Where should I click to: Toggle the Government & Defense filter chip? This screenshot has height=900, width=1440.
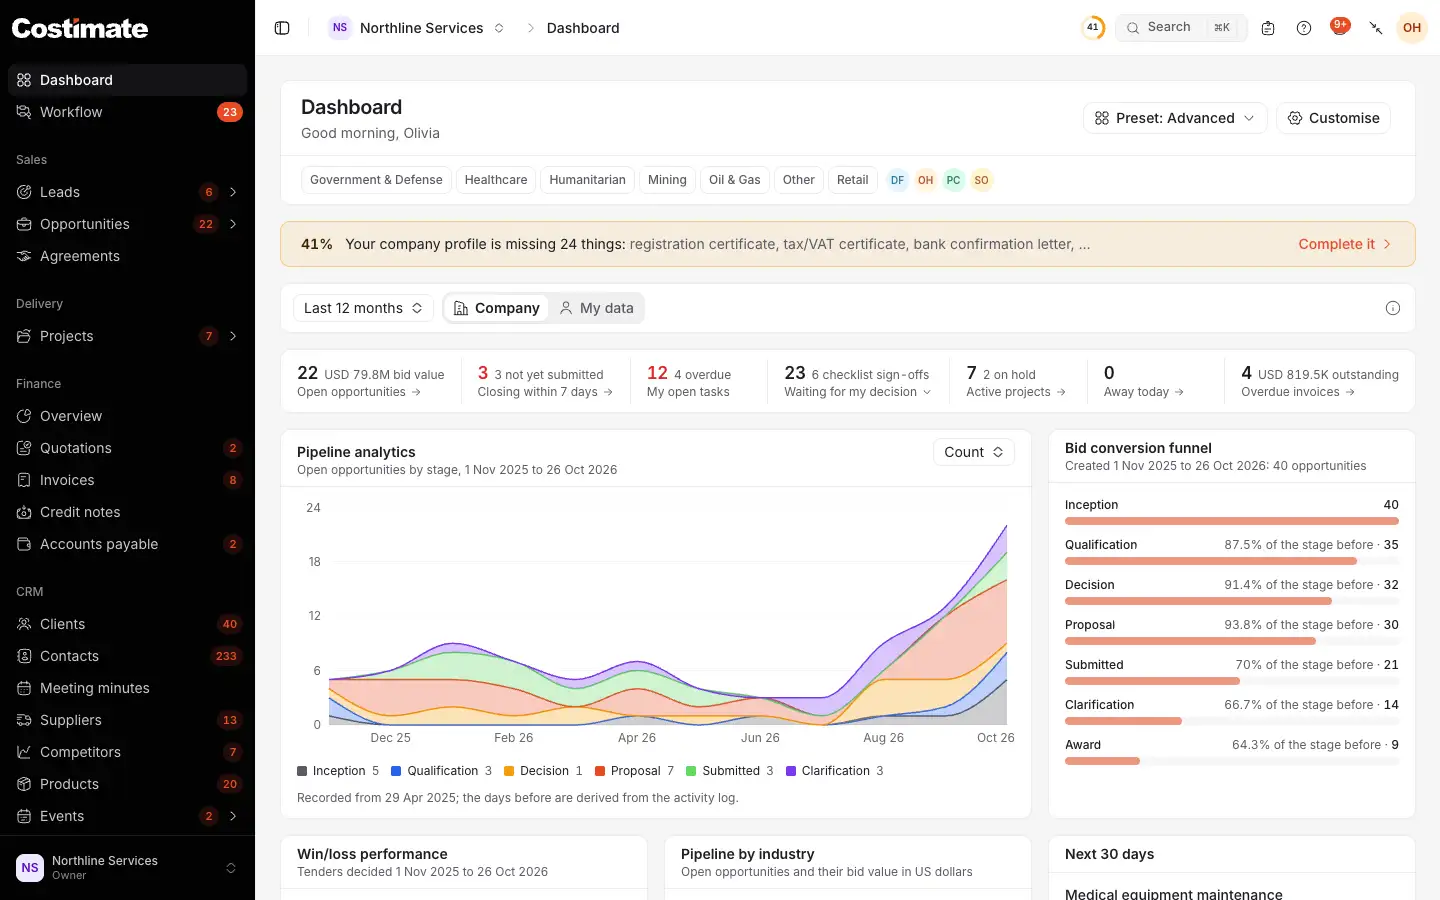[376, 180]
